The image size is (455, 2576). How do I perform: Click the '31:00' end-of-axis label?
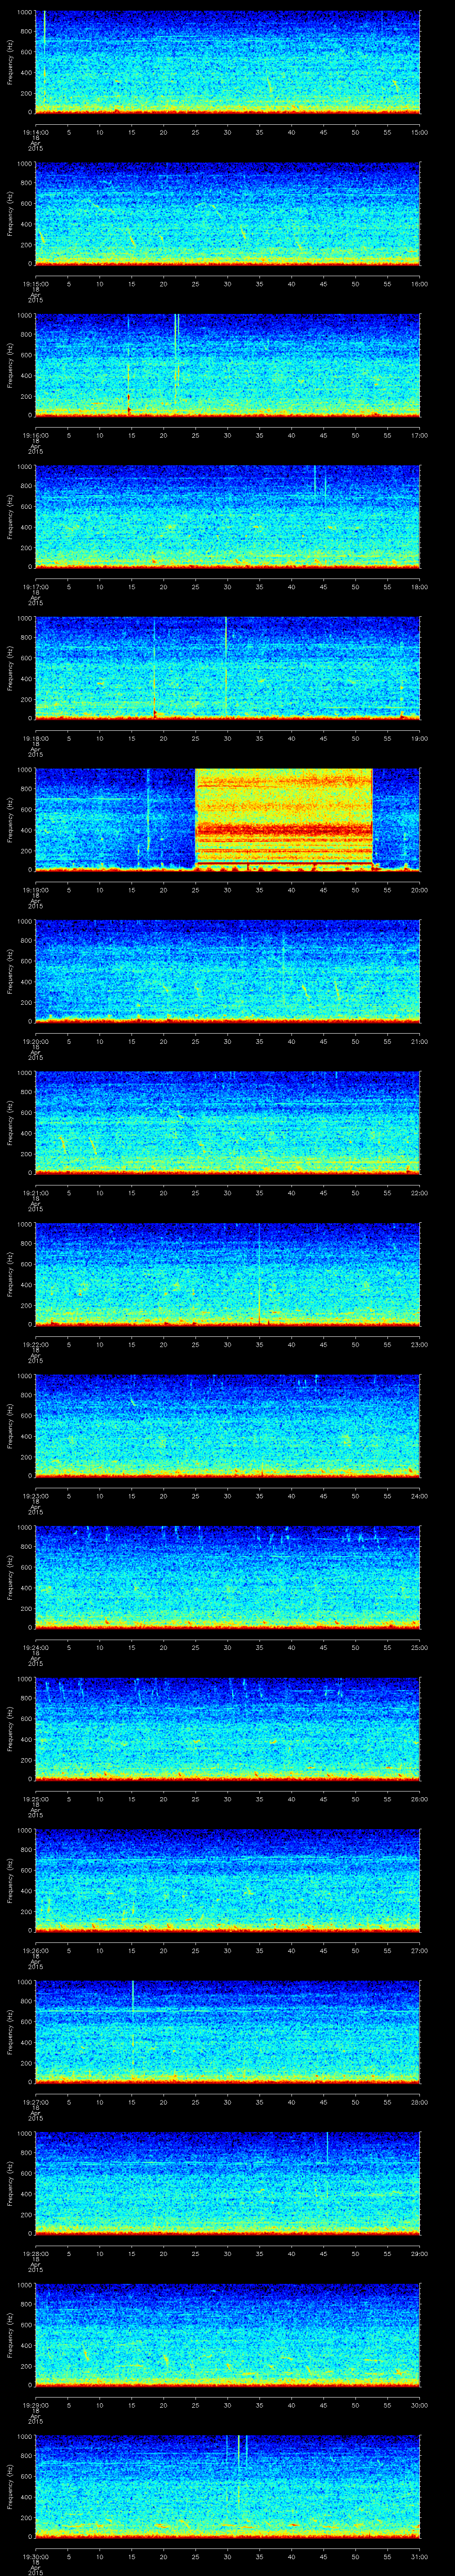(420, 2558)
